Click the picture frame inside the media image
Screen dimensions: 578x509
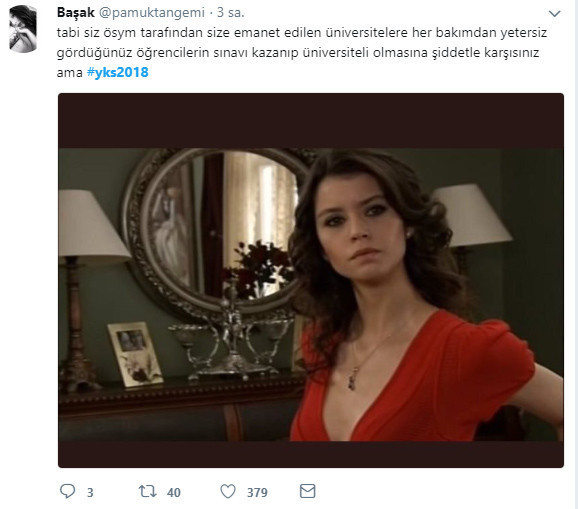click(135, 354)
